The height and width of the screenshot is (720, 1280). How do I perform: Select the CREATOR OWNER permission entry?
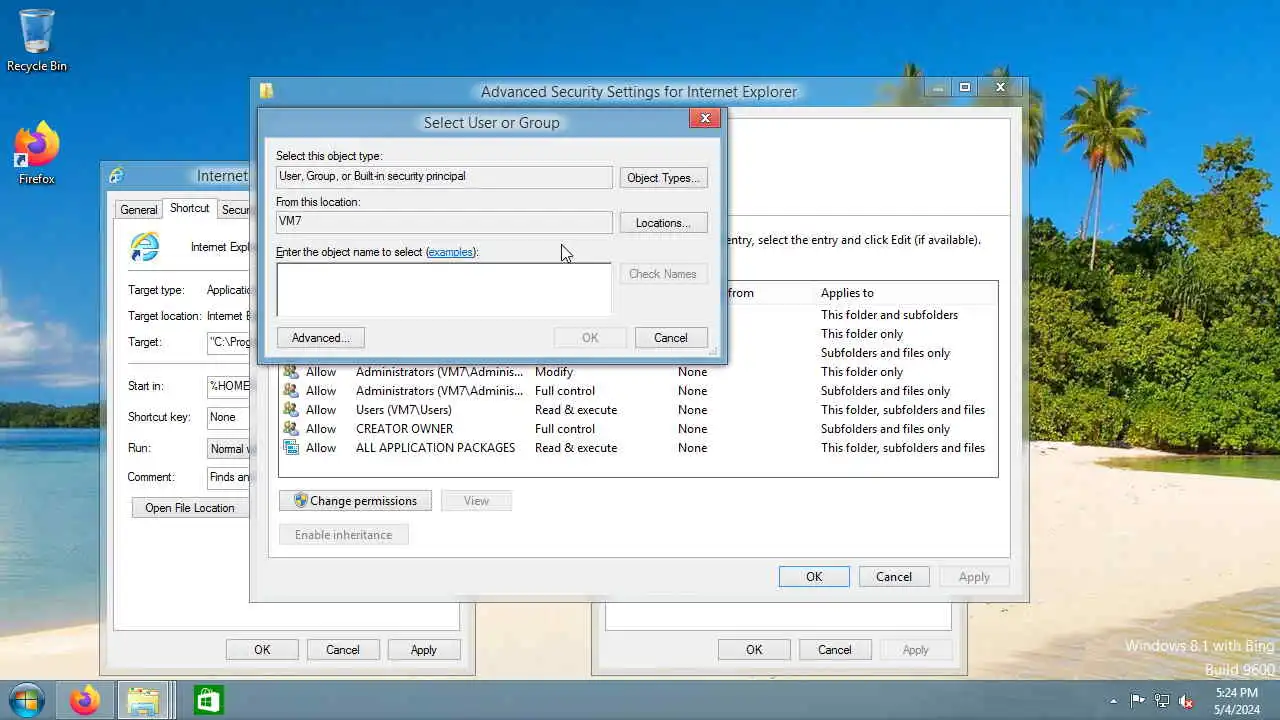[x=638, y=429]
